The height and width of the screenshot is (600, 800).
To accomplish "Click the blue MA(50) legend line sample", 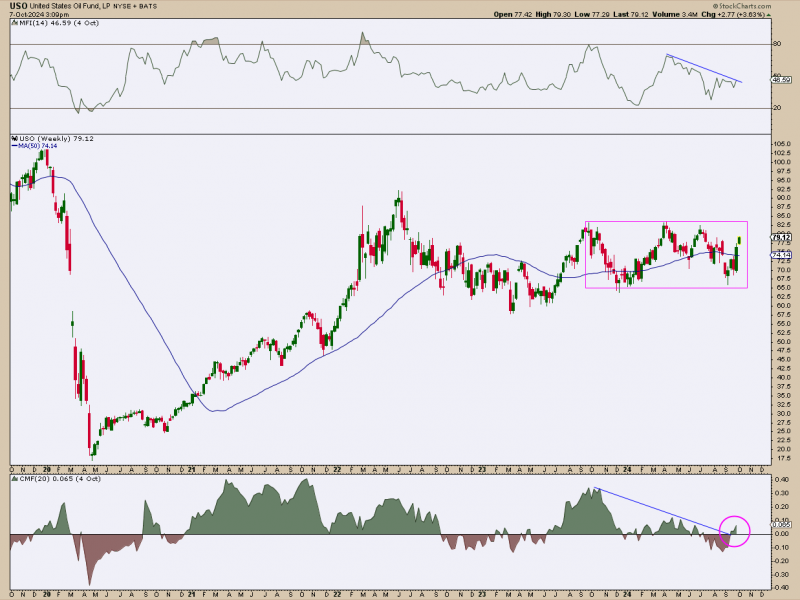I will 14,146.
